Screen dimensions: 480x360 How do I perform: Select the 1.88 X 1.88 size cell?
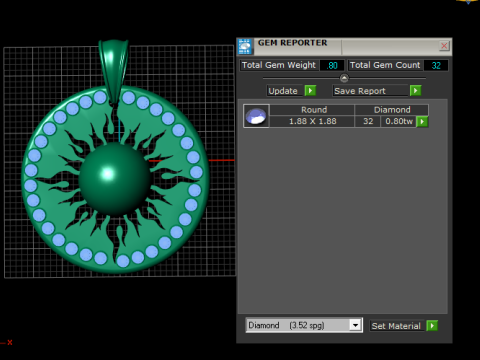[x=312, y=121]
